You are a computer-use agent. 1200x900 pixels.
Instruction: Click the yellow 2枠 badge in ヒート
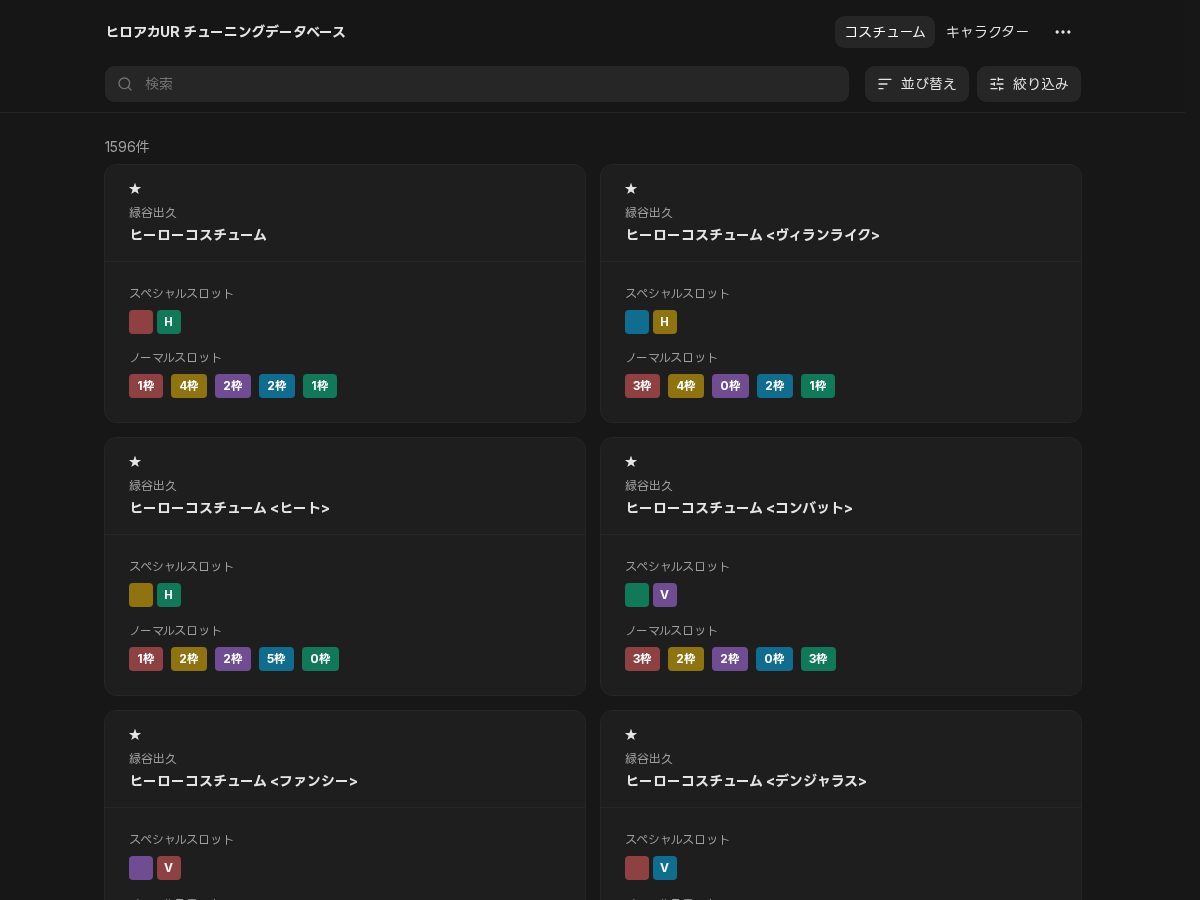[x=189, y=659]
